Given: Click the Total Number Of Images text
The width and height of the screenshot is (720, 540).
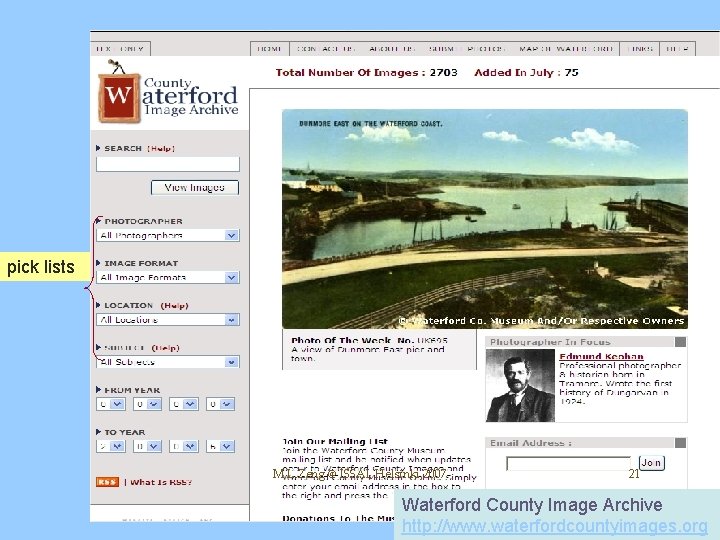Looking at the screenshot, I should [x=366, y=73].
